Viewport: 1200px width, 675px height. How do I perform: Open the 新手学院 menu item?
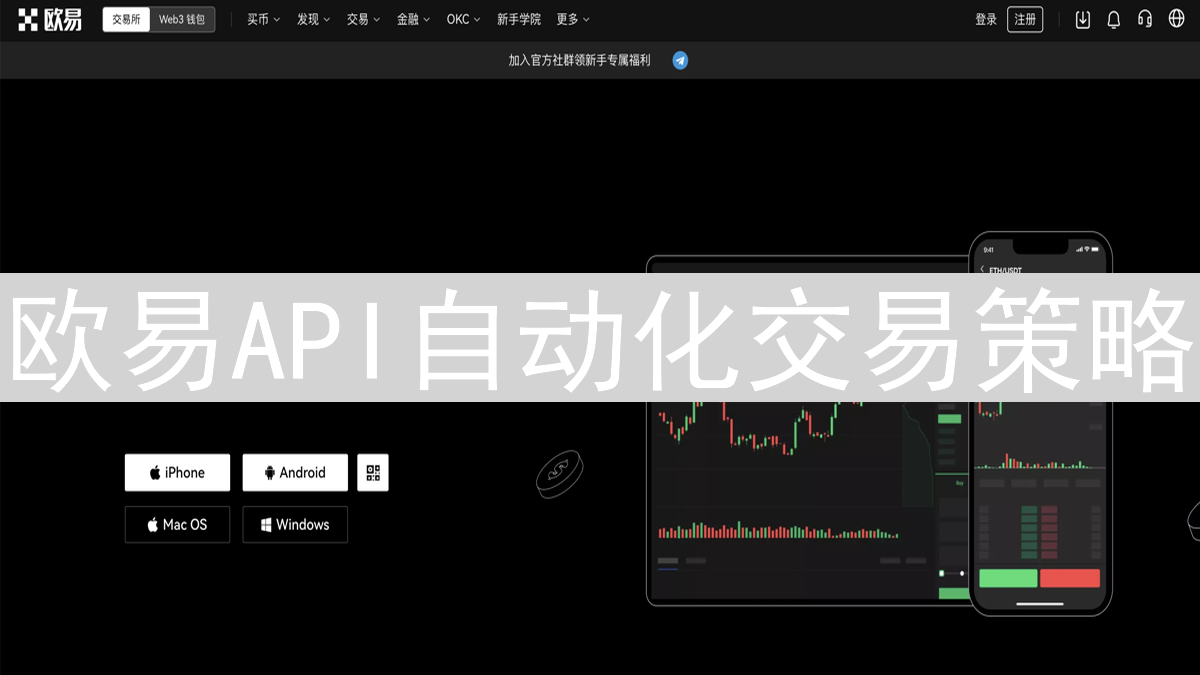[519, 19]
